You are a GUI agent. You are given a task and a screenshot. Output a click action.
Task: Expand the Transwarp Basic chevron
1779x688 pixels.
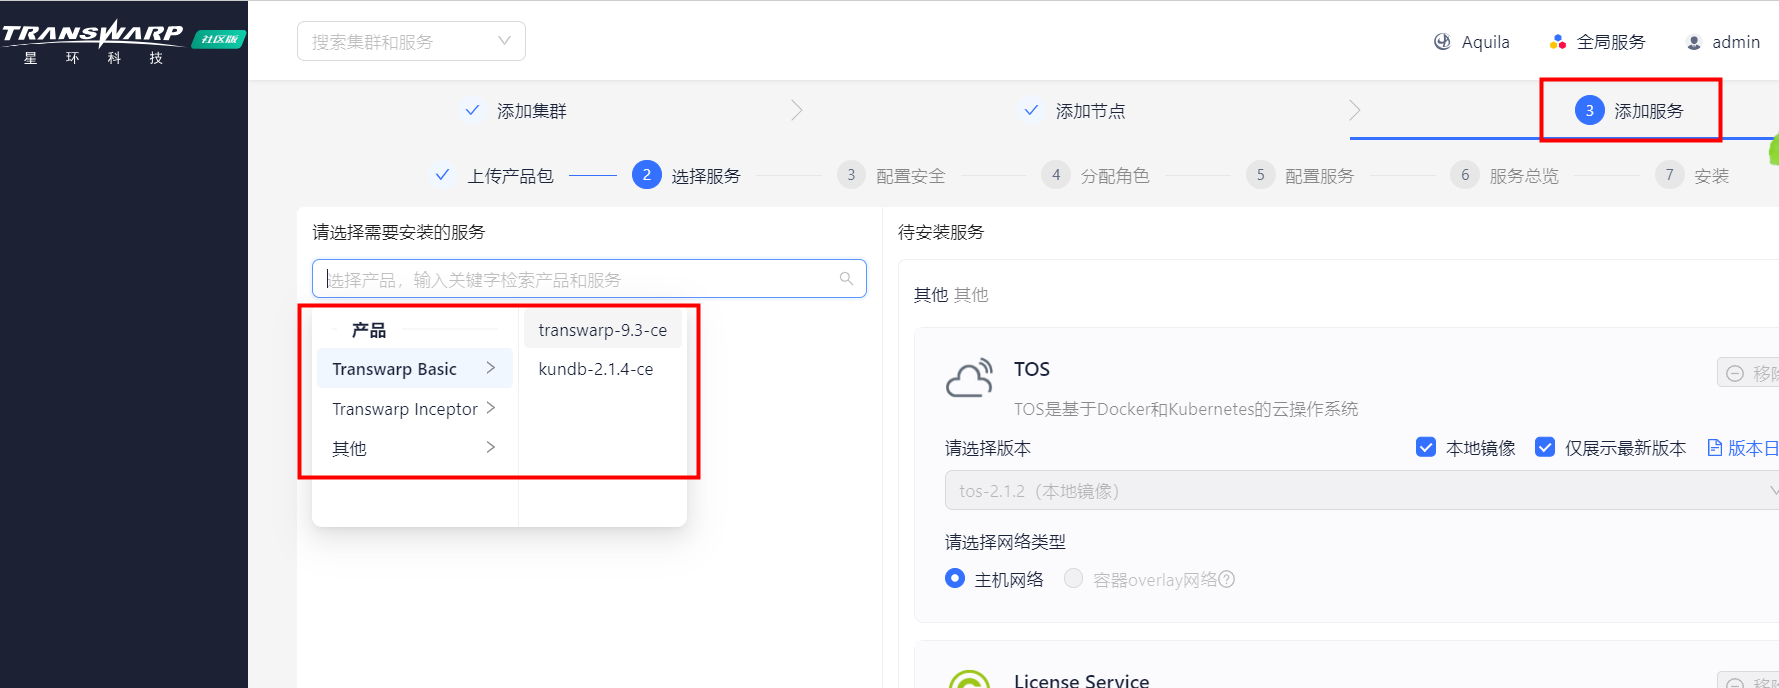(490, 368)
